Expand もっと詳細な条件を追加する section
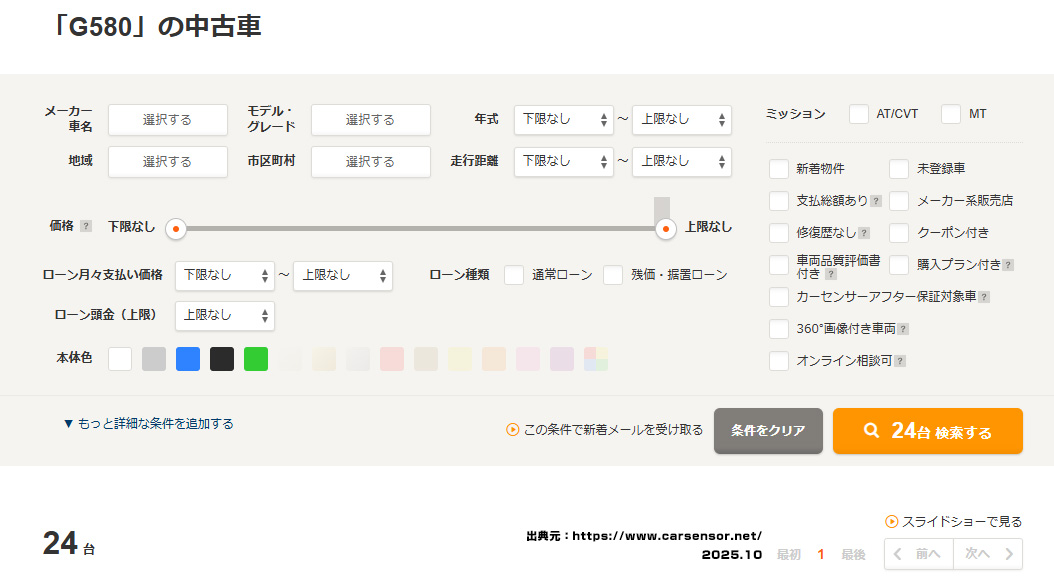1054x576 pixels. tap(148, 424)
